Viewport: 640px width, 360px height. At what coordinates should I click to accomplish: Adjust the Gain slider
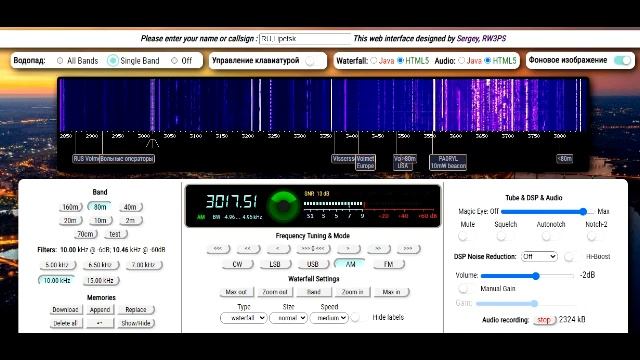click(x=526, y=304)
